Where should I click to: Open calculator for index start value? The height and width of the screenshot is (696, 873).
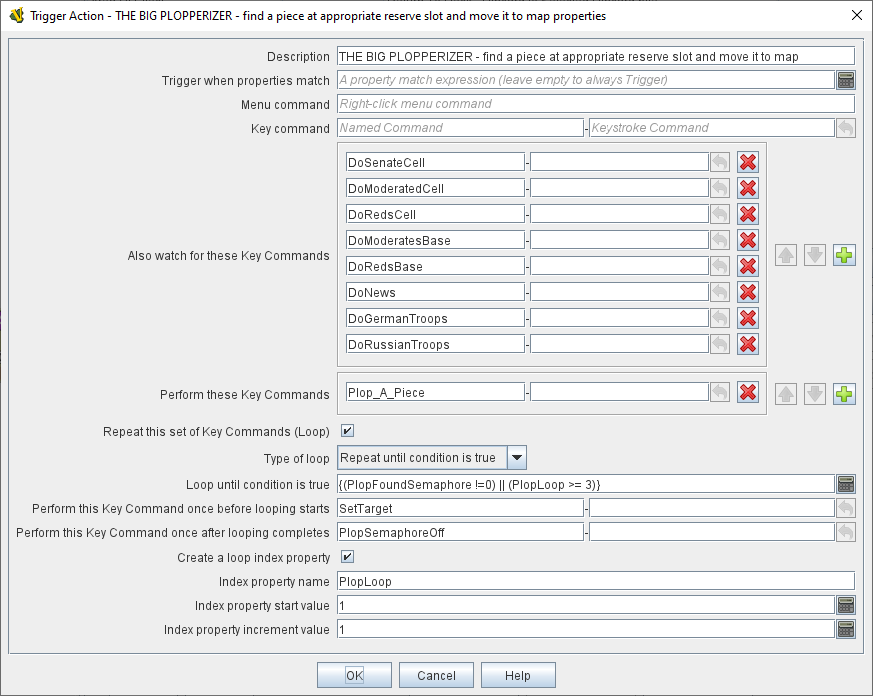(x=845, y=605)
